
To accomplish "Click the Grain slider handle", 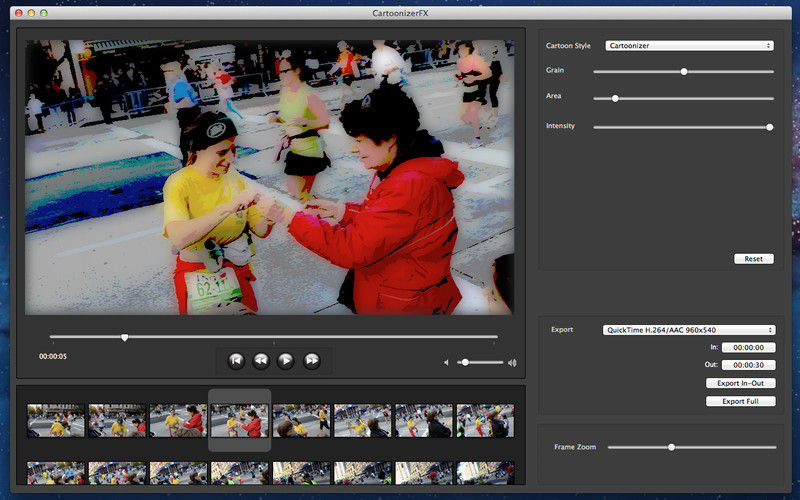I will coord(684,72).
